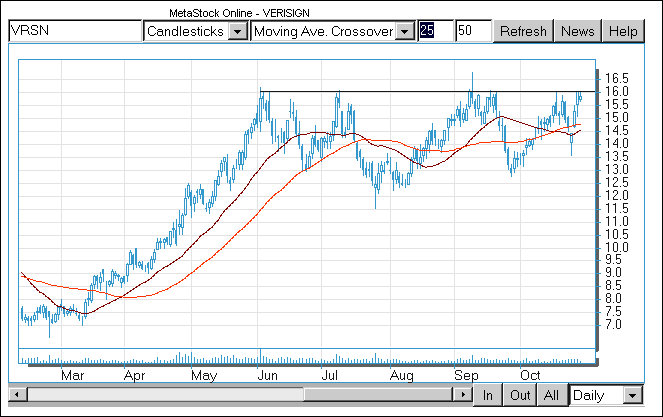The image size is (663, 417).
Task: Open the News button
Action: (578, 31)
